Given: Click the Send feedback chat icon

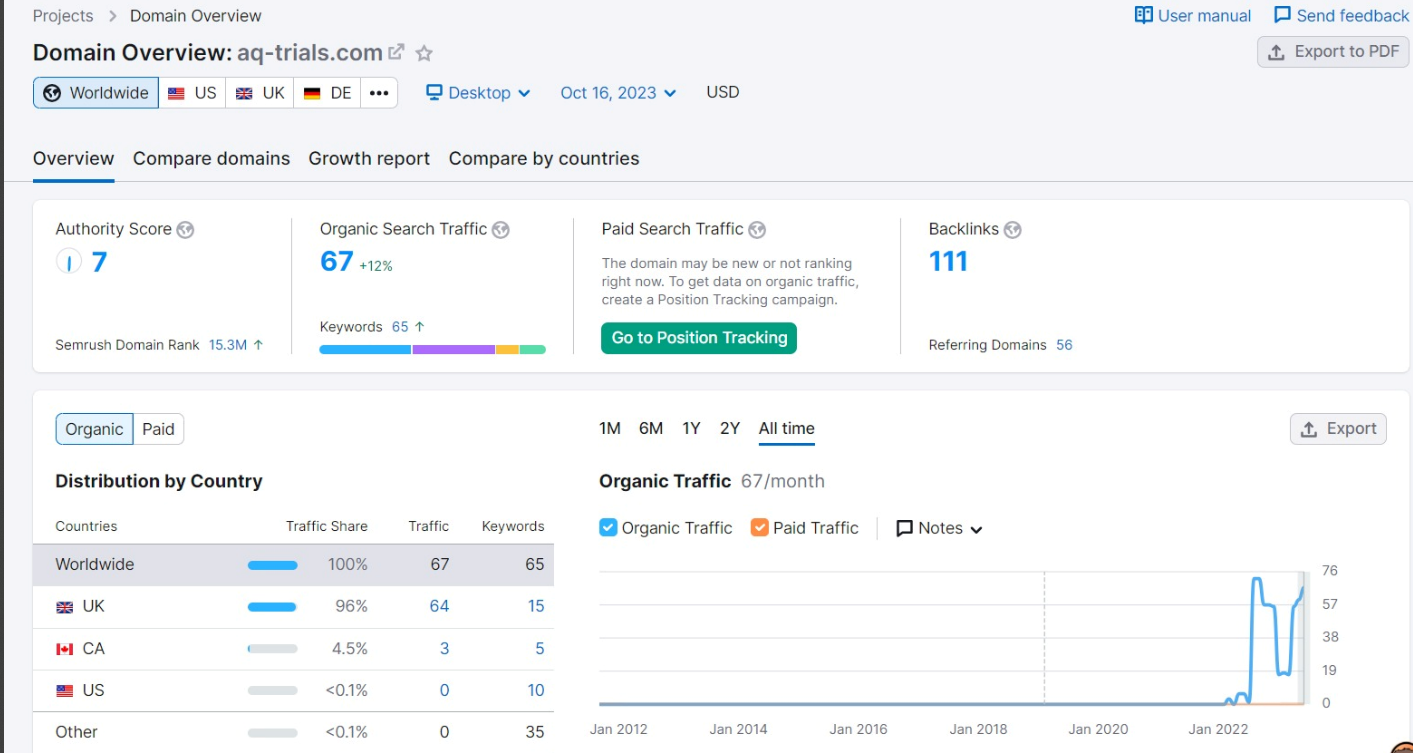Looking at the screenshot, I should [1282, 15].
